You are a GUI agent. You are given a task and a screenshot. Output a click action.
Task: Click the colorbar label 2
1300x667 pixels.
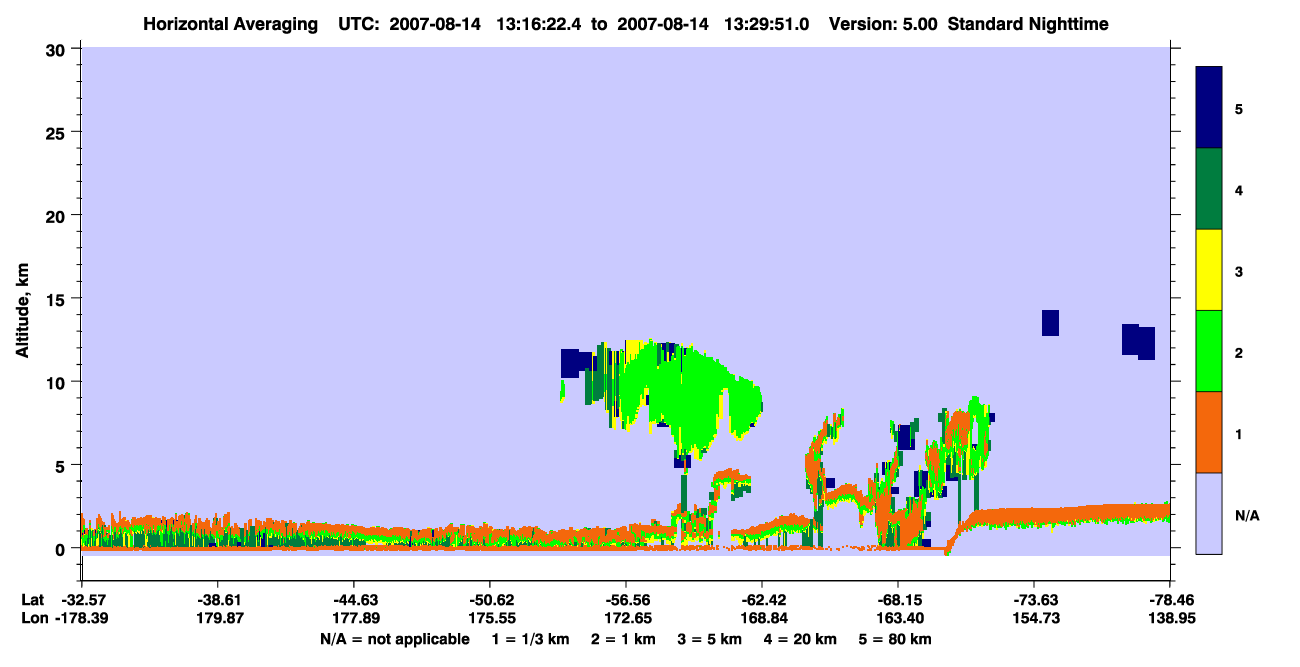click(x=1239, y=352)
